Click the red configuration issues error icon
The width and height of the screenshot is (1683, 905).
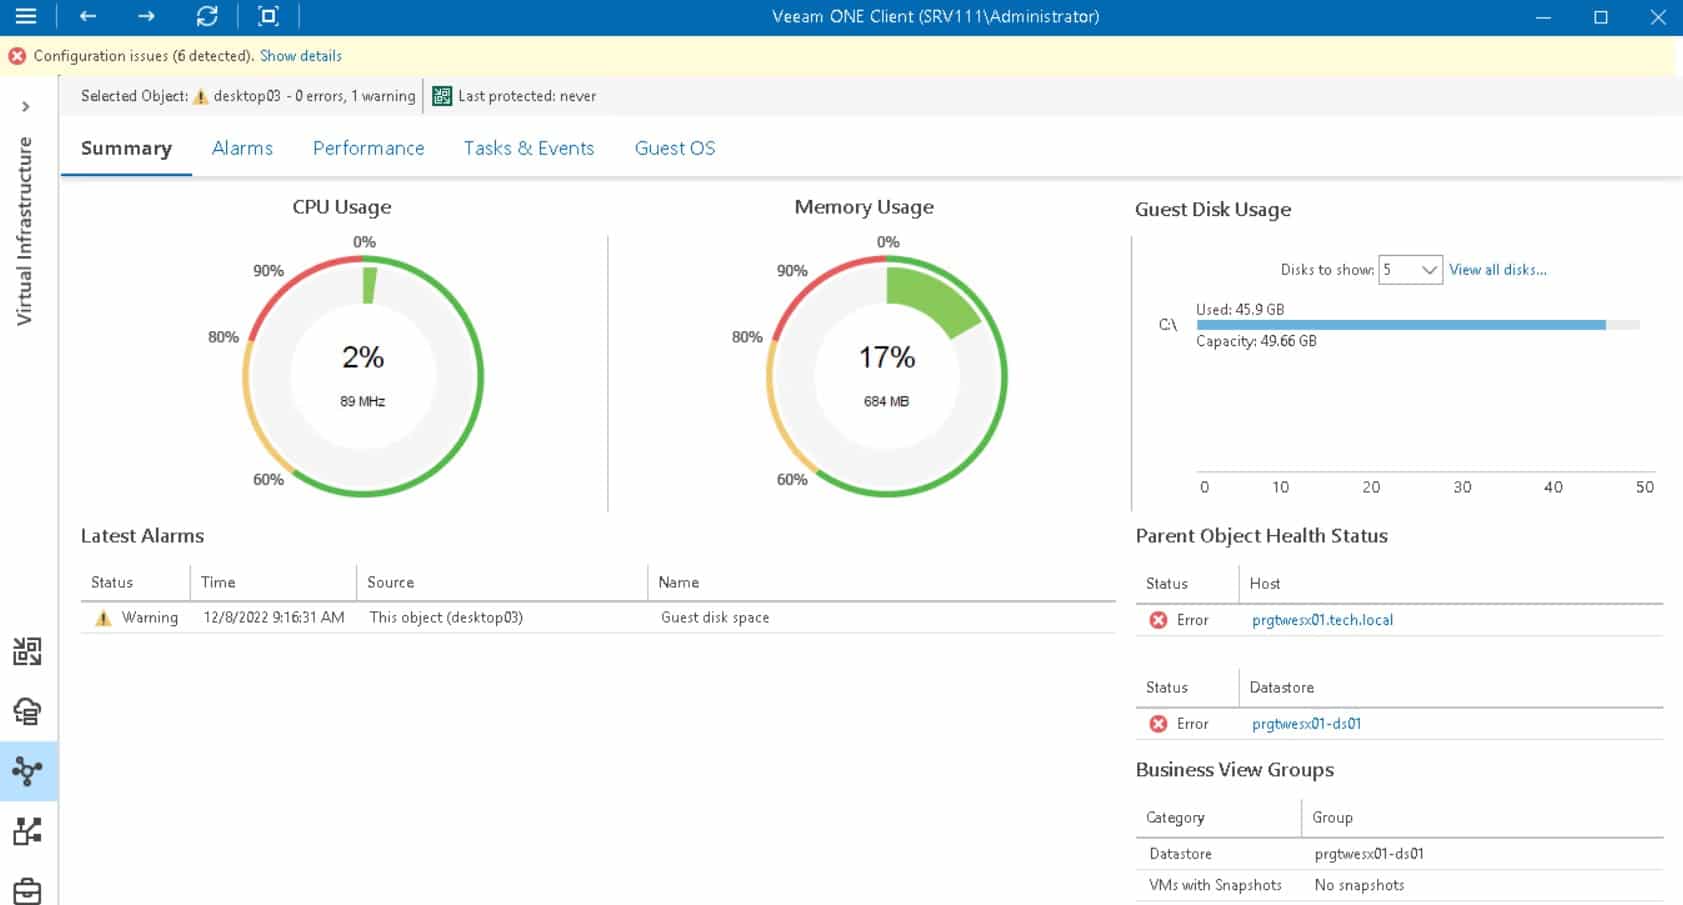click(17, 56)
